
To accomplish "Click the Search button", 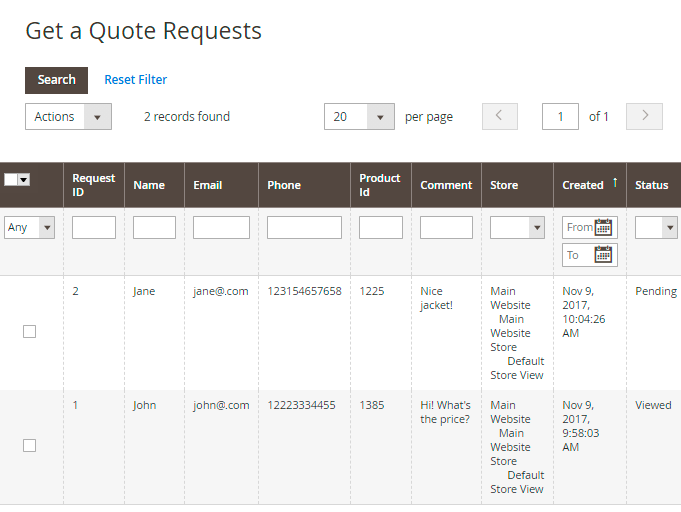I will [56, 80].
